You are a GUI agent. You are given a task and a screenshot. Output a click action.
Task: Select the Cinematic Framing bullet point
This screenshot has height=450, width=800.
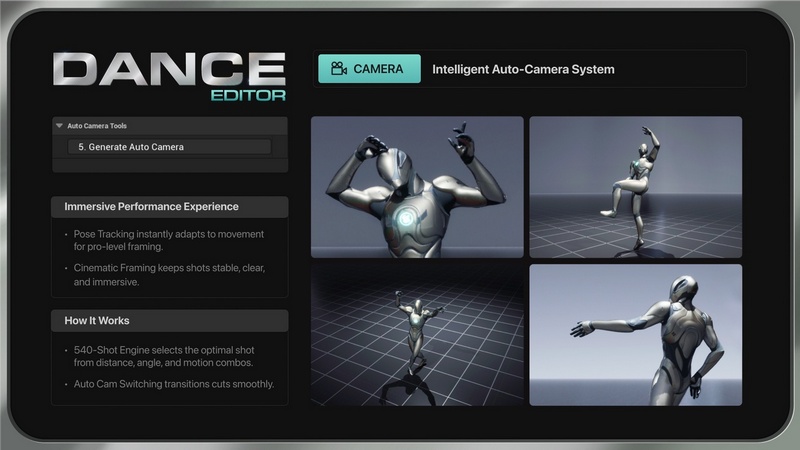coord(169,275)
